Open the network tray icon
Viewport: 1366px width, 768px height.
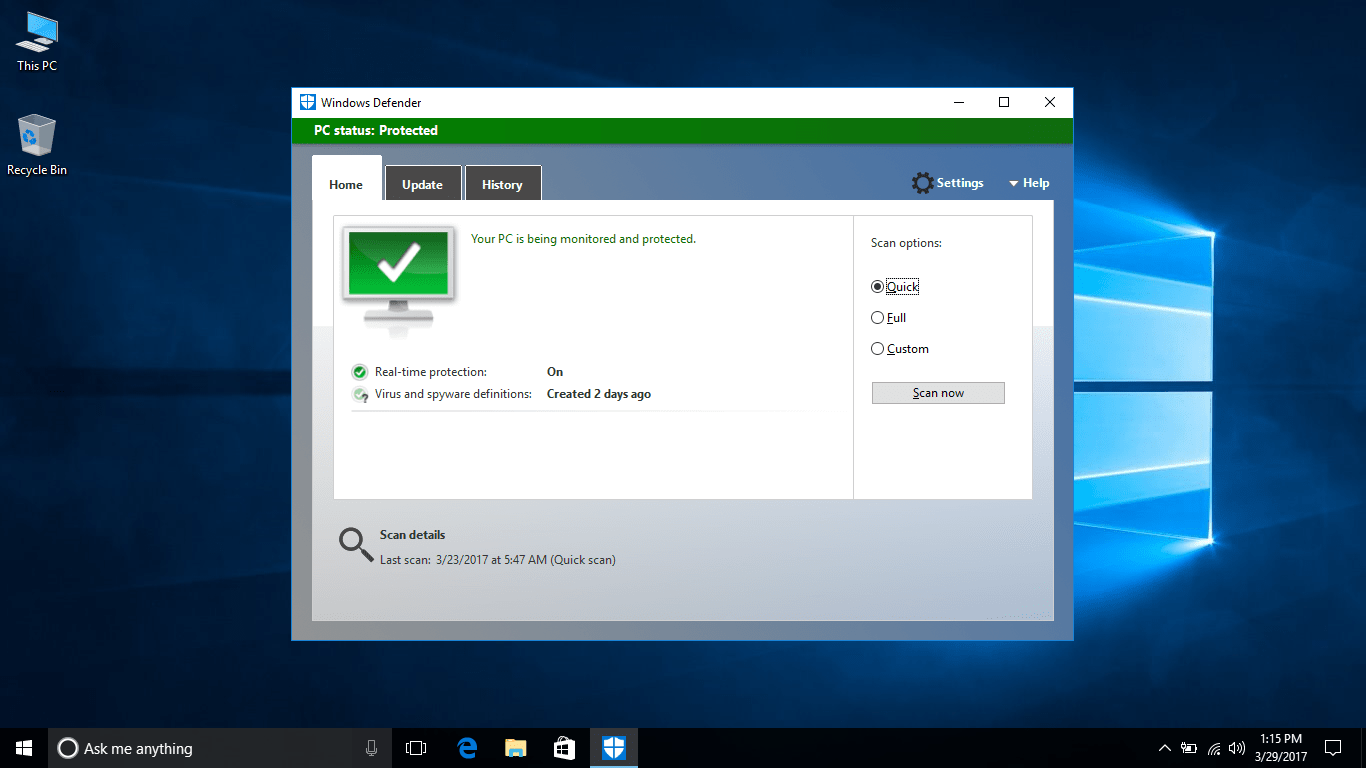(x=1214, y=748)
